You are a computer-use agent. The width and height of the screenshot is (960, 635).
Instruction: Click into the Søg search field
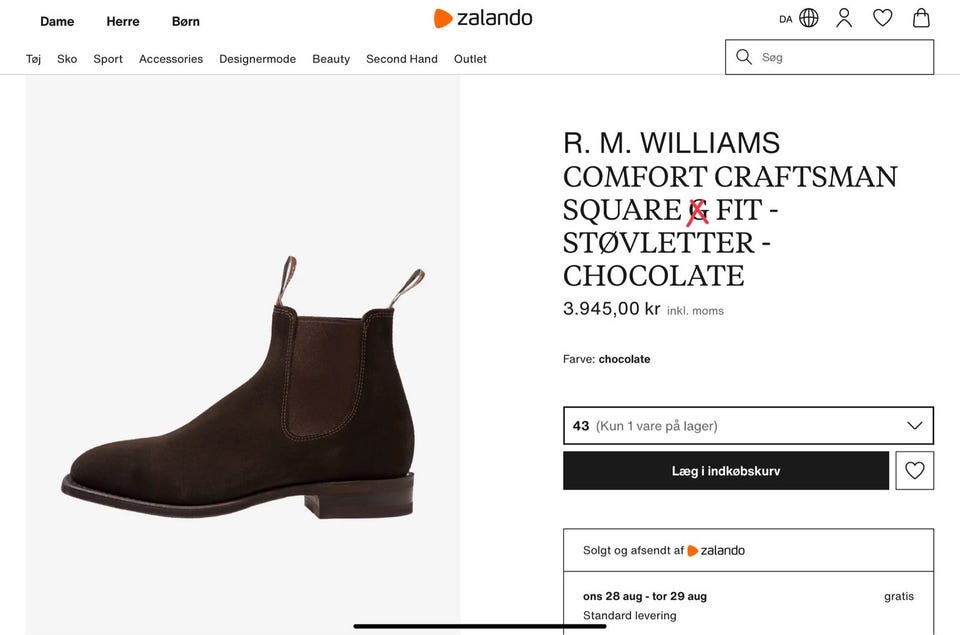point(840,57)
